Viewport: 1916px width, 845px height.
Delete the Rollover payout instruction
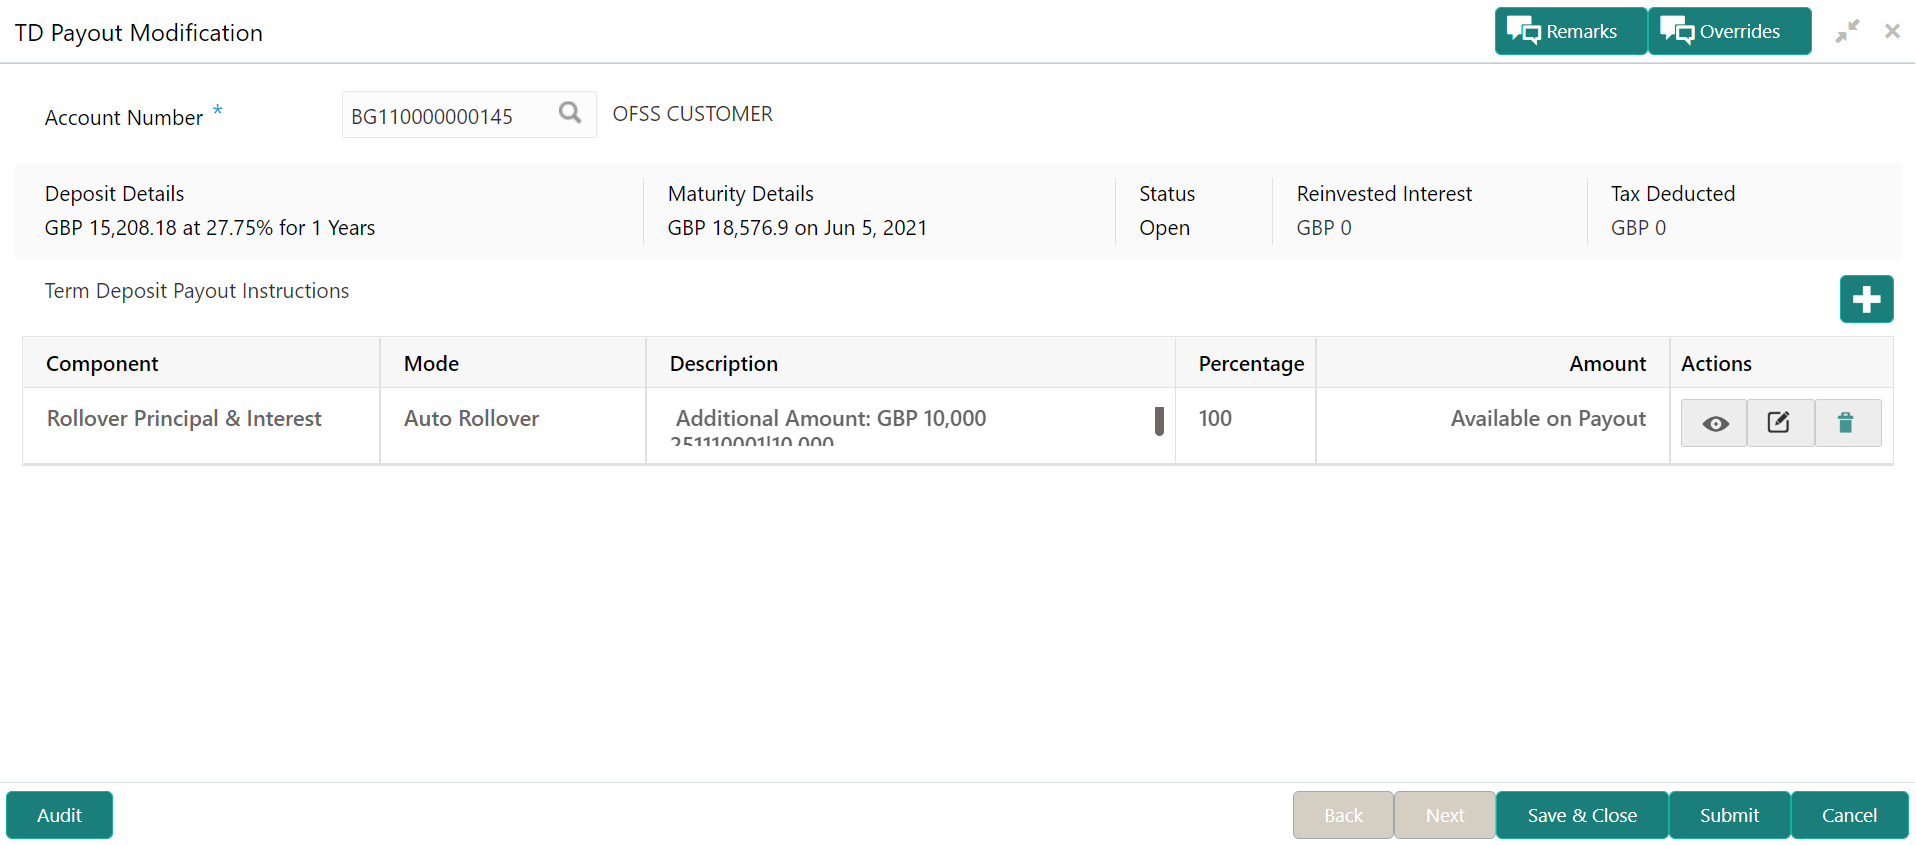[1846, 423]
